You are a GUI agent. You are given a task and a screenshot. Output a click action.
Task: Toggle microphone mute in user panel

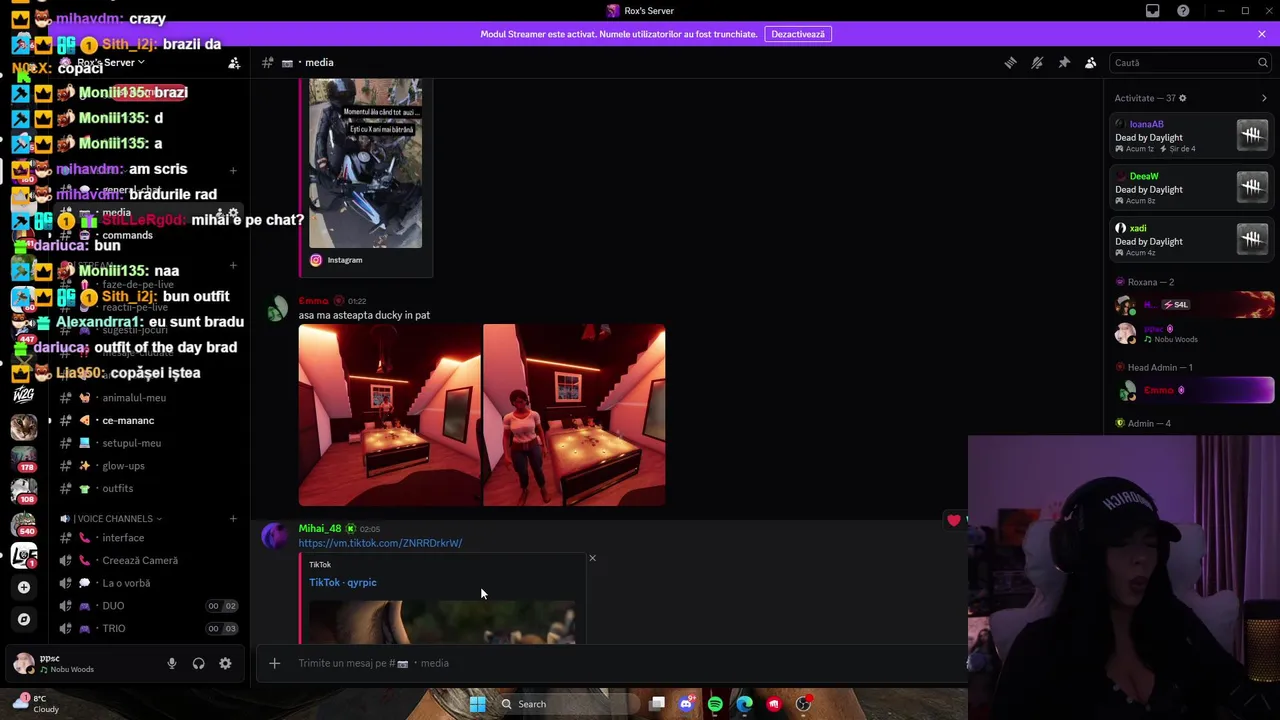pyautogui.click(x=172, y=663)
